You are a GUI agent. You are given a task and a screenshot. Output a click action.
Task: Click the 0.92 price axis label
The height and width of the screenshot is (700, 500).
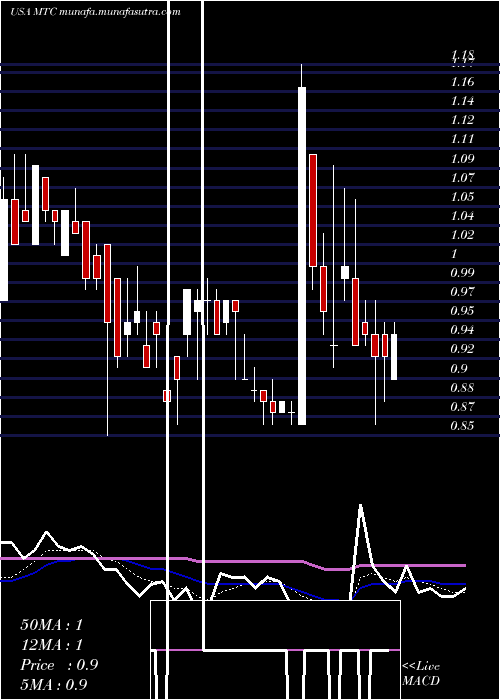click(462, 349)
